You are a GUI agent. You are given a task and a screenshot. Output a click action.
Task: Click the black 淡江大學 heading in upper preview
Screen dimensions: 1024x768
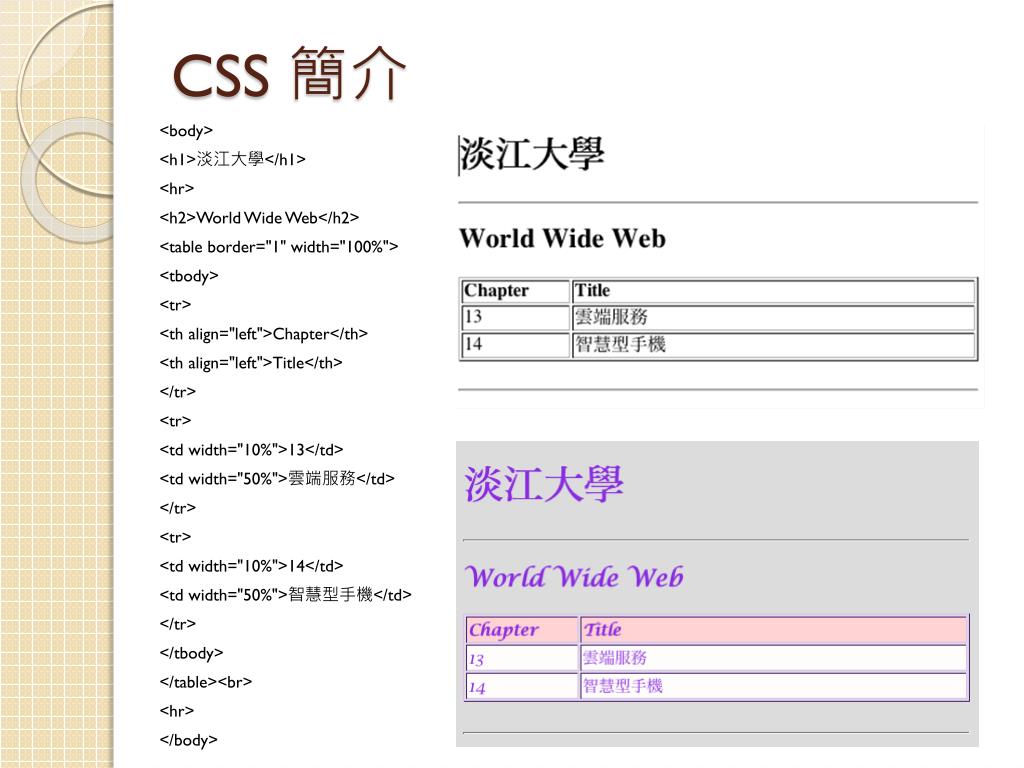pyautogui.click(x=532, y=155)
